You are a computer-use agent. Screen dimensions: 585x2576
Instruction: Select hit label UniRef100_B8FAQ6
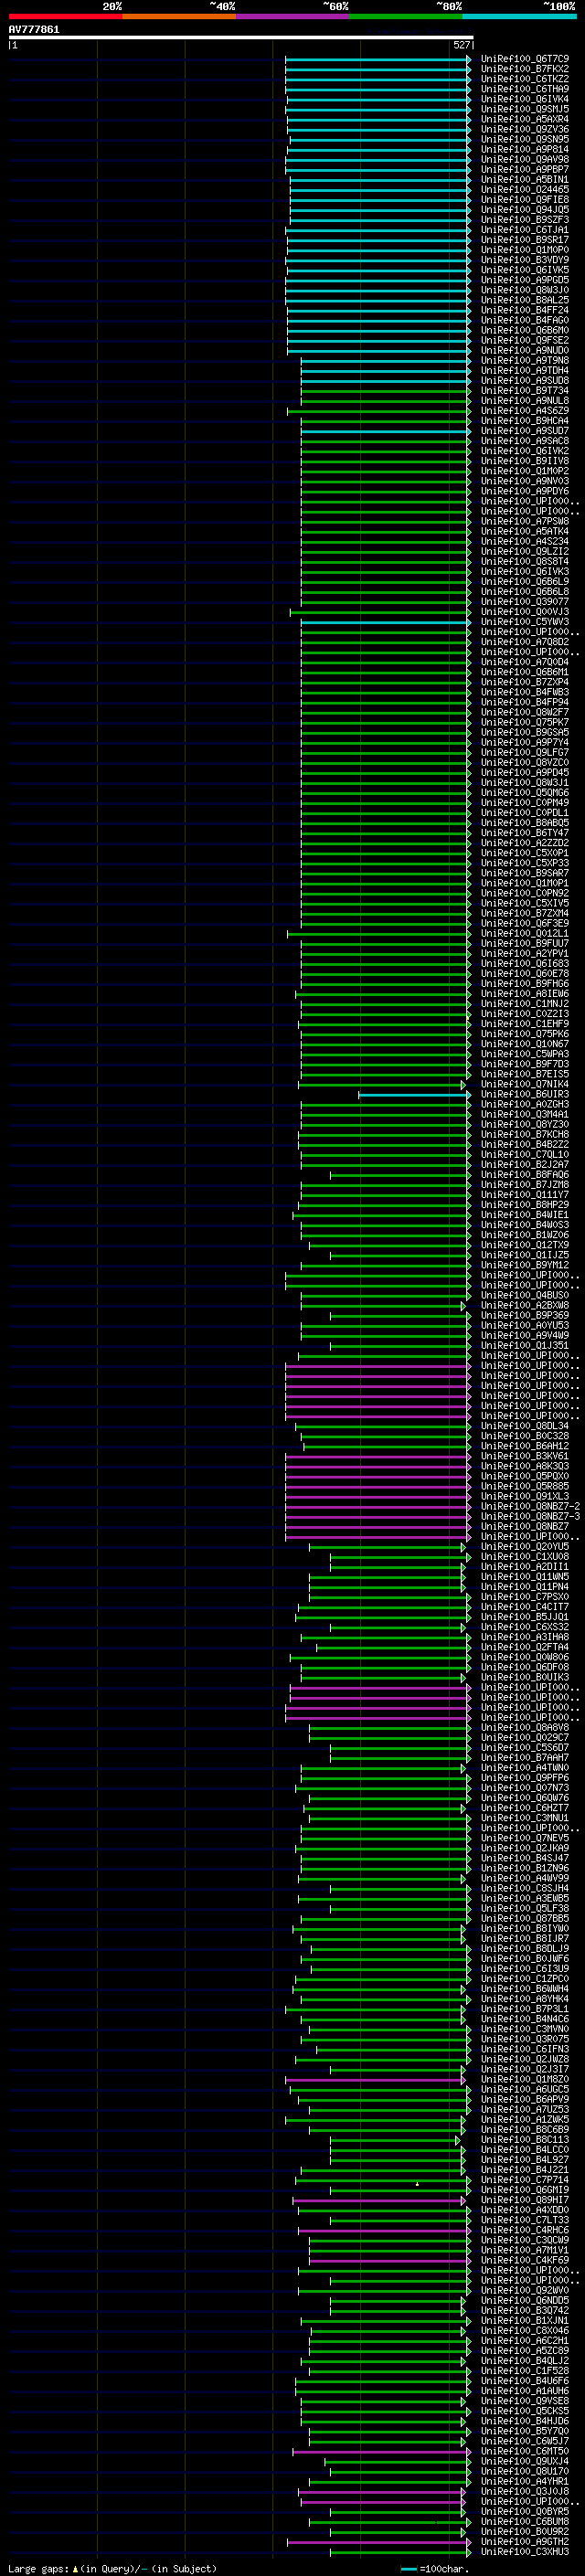525,1175
